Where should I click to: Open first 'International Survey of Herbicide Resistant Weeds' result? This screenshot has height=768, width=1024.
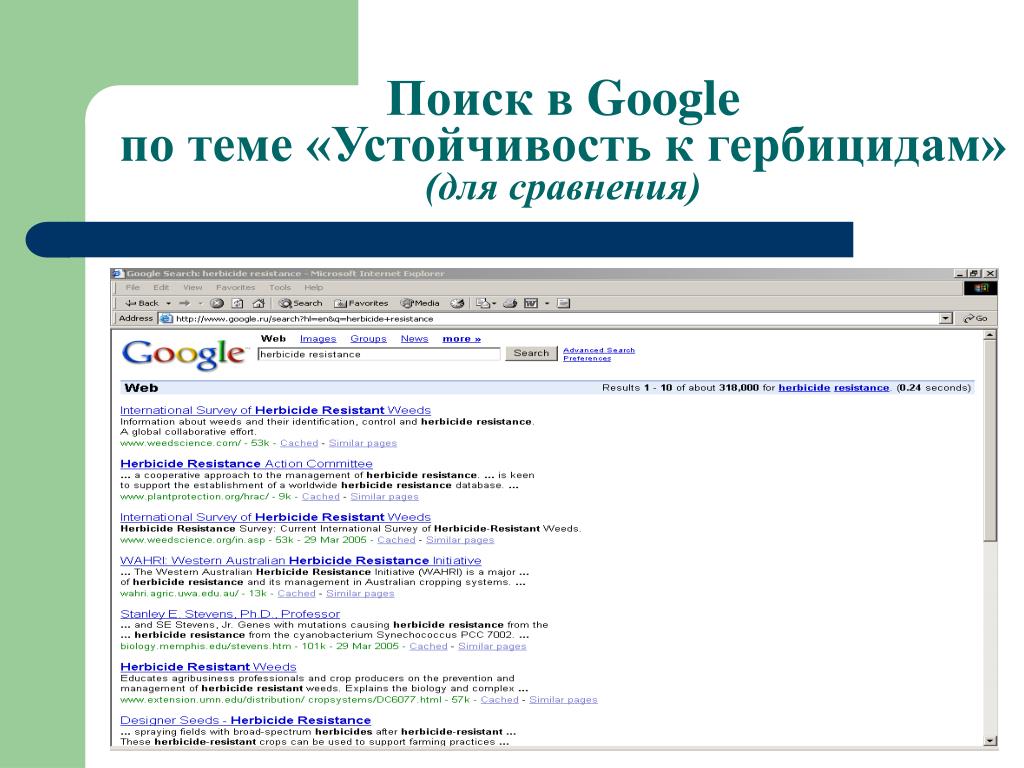(x=276, y=410)
